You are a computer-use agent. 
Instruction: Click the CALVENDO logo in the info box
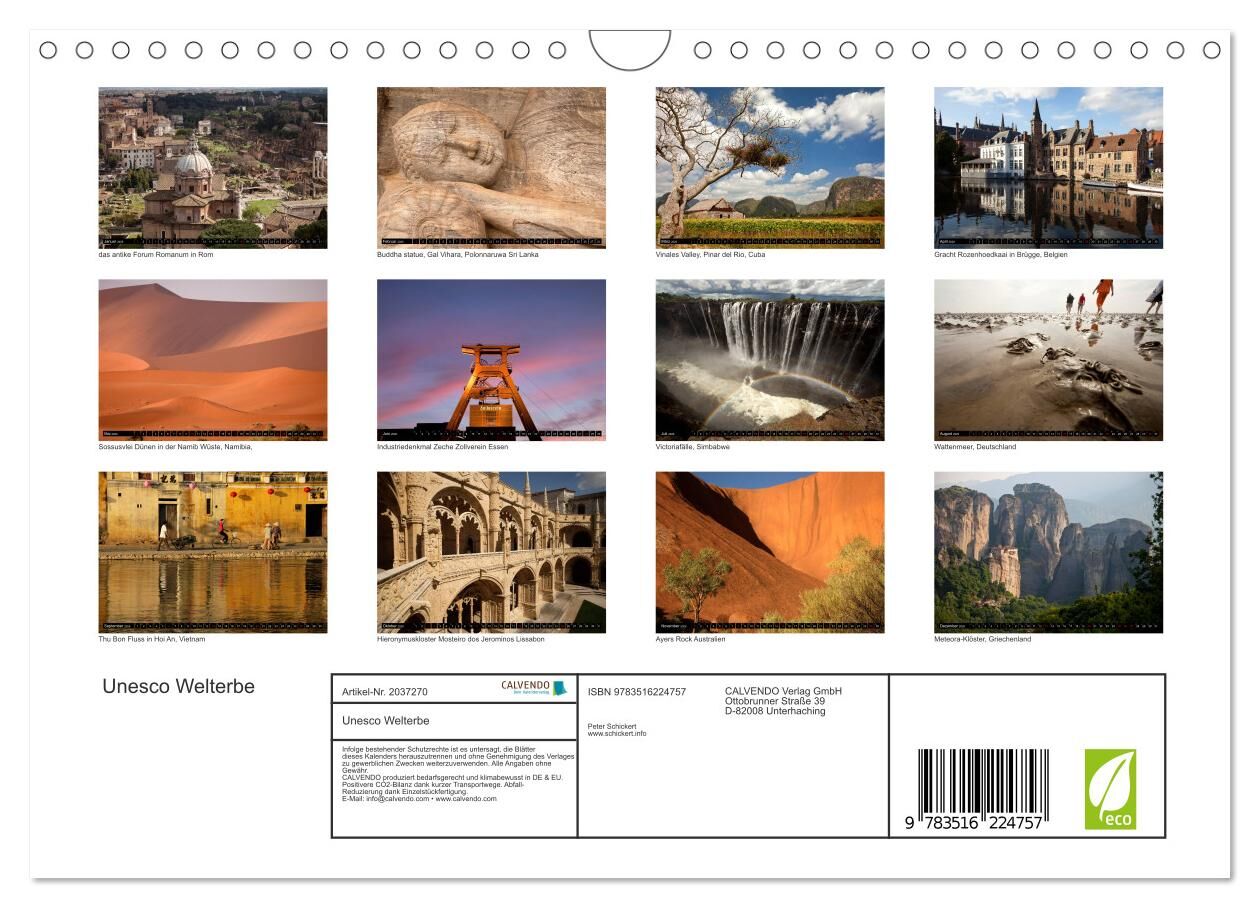click(534, 688)
